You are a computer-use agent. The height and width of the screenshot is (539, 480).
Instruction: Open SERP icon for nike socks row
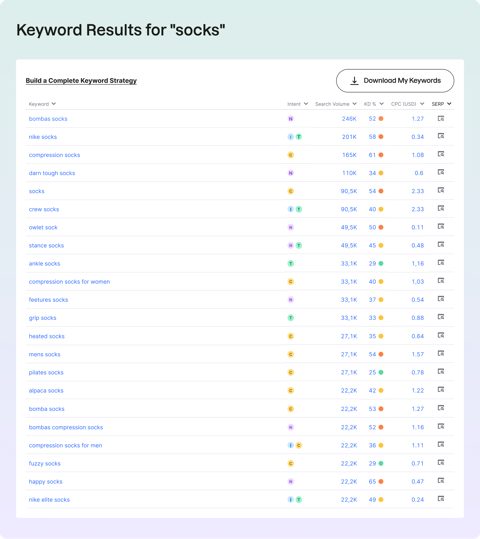coord(441,136)
